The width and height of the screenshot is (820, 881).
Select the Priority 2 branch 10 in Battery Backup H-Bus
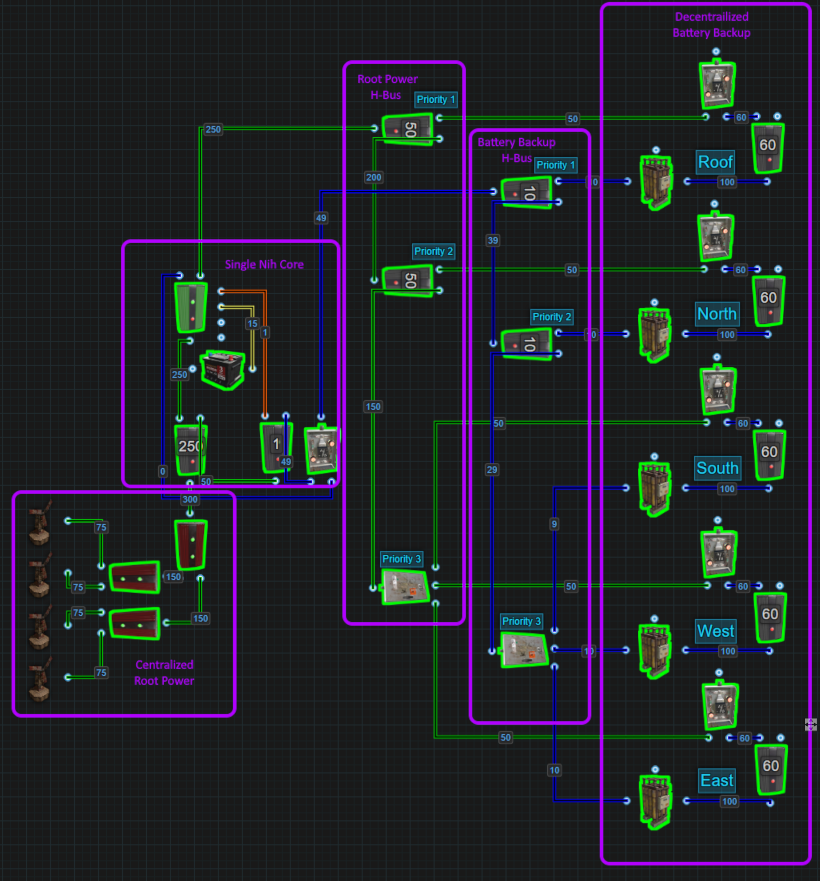[527, 344]
